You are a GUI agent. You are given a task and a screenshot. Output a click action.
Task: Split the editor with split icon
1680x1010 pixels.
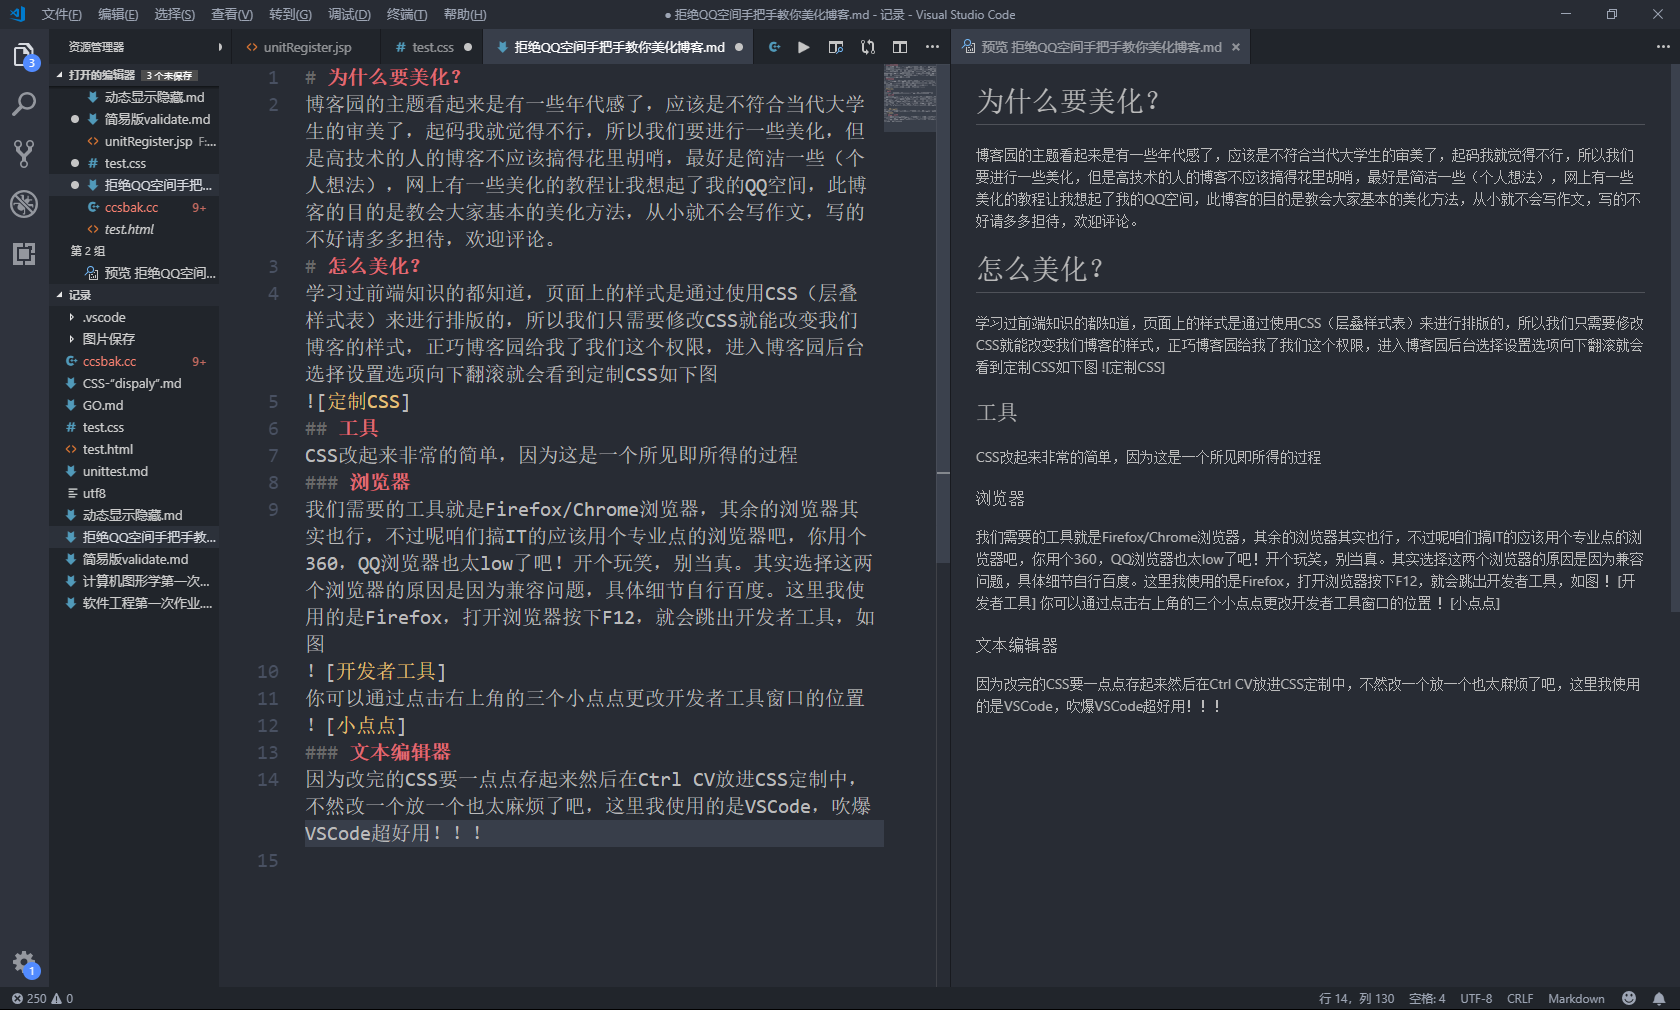[x=900, y=47]
